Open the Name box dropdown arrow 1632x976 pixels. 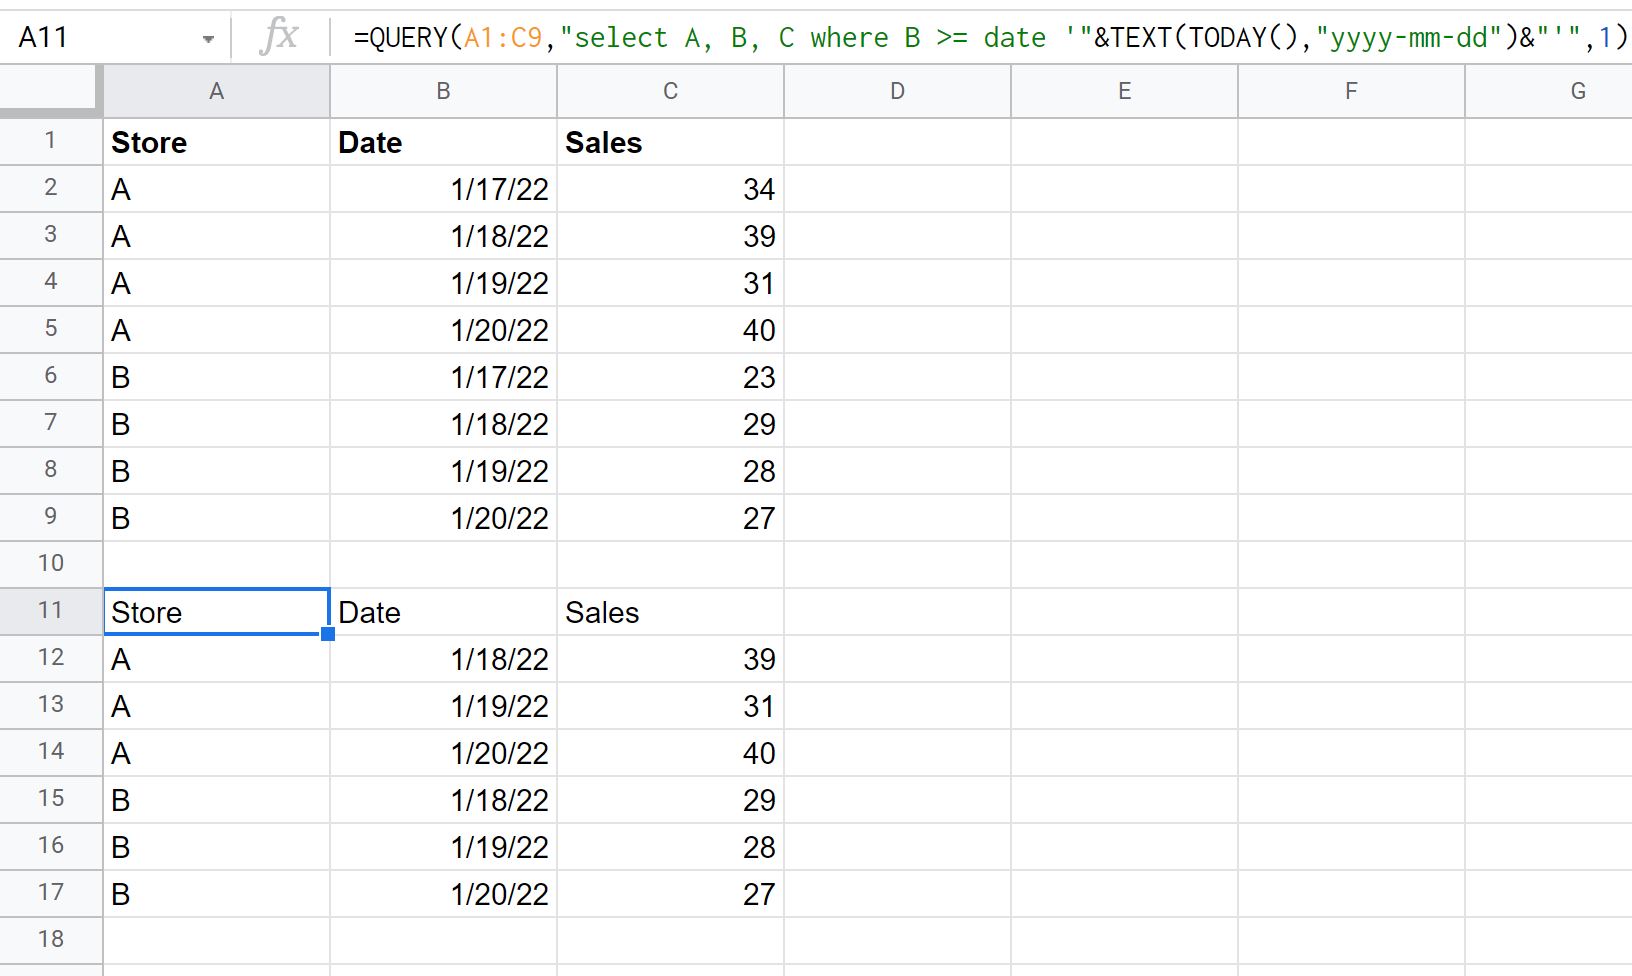coord(208,39)
